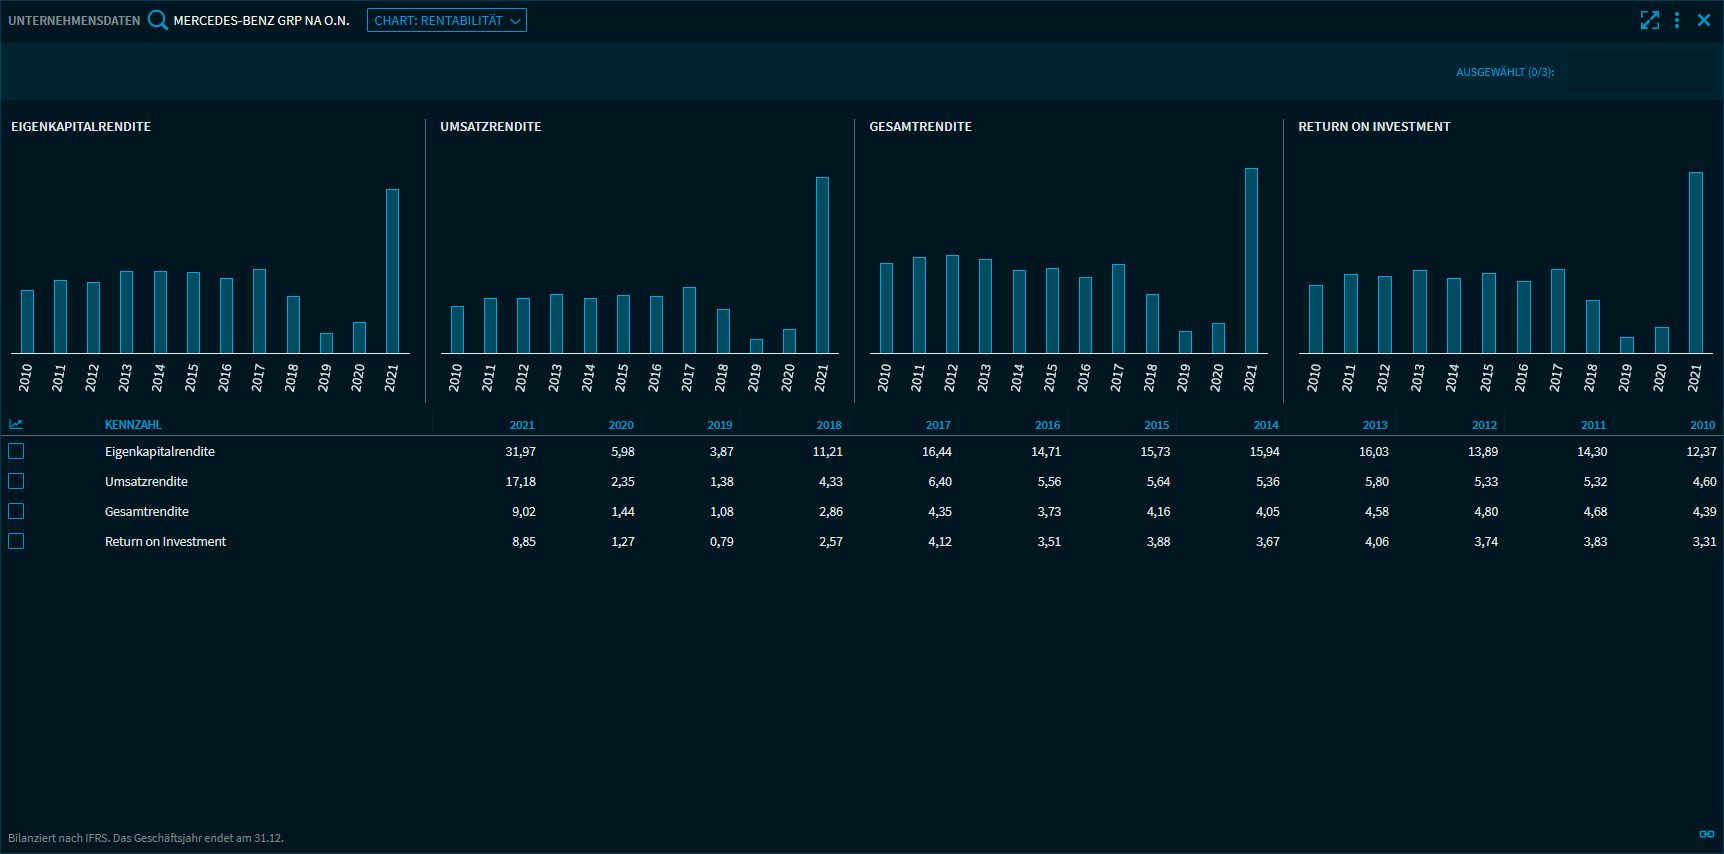Viewport: 1724px width, 854px height.
Task: Click the 2017 bar in Gesamtrendite chart
Action: coord(1118,308)
